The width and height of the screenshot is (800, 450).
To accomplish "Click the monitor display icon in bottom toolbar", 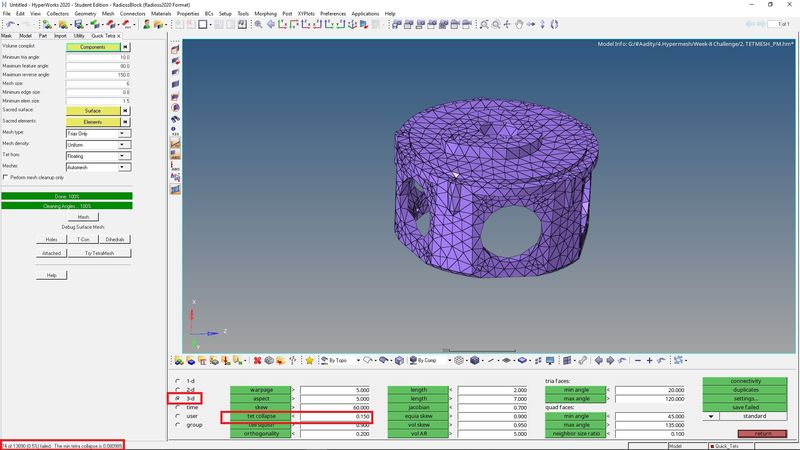I will [x=550, y=361].
